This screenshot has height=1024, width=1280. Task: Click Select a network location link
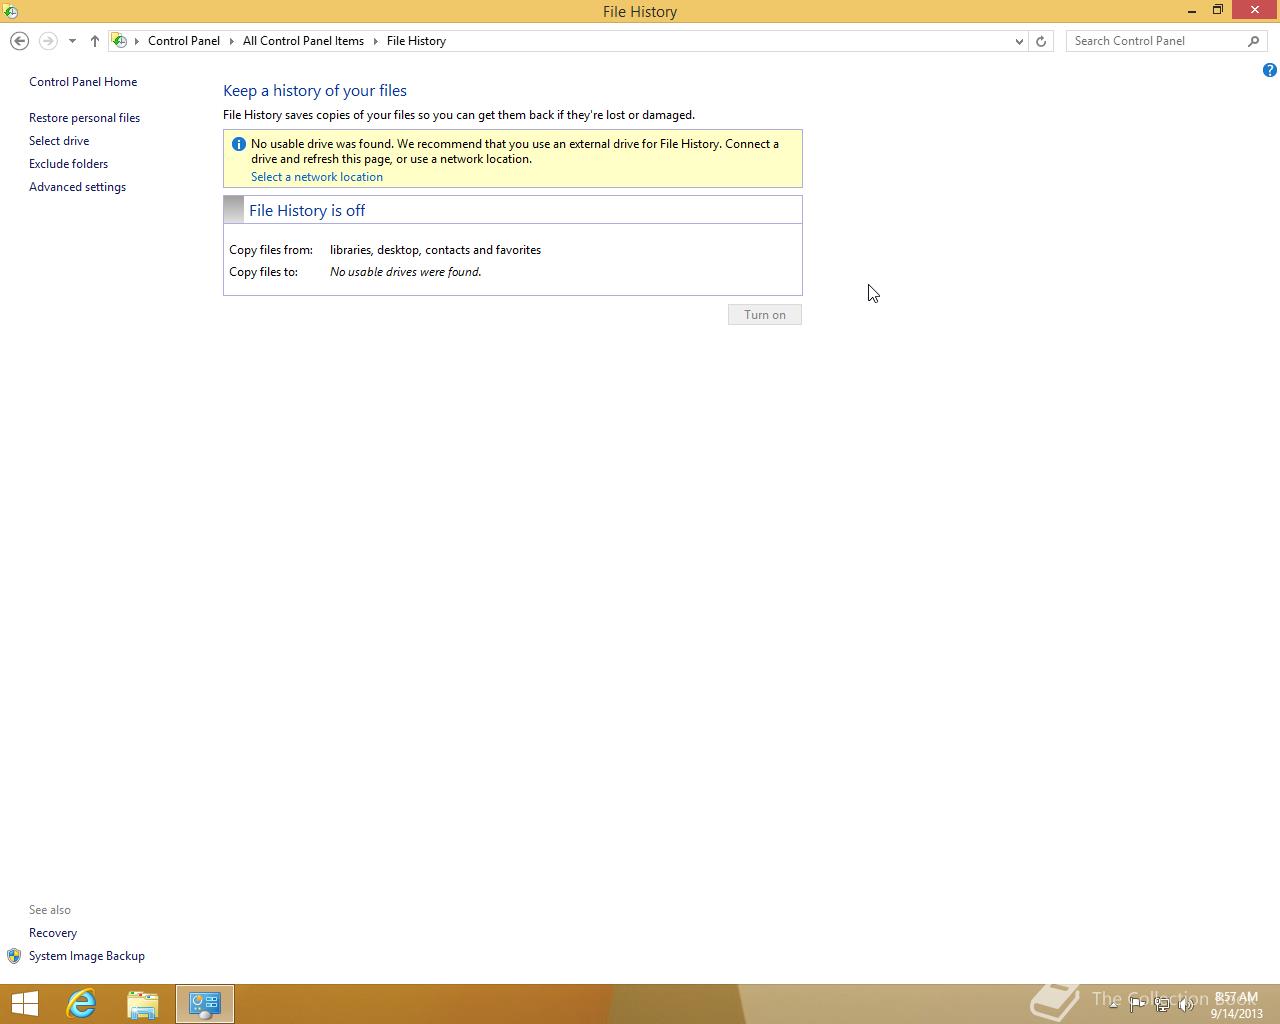coord(317,177)
